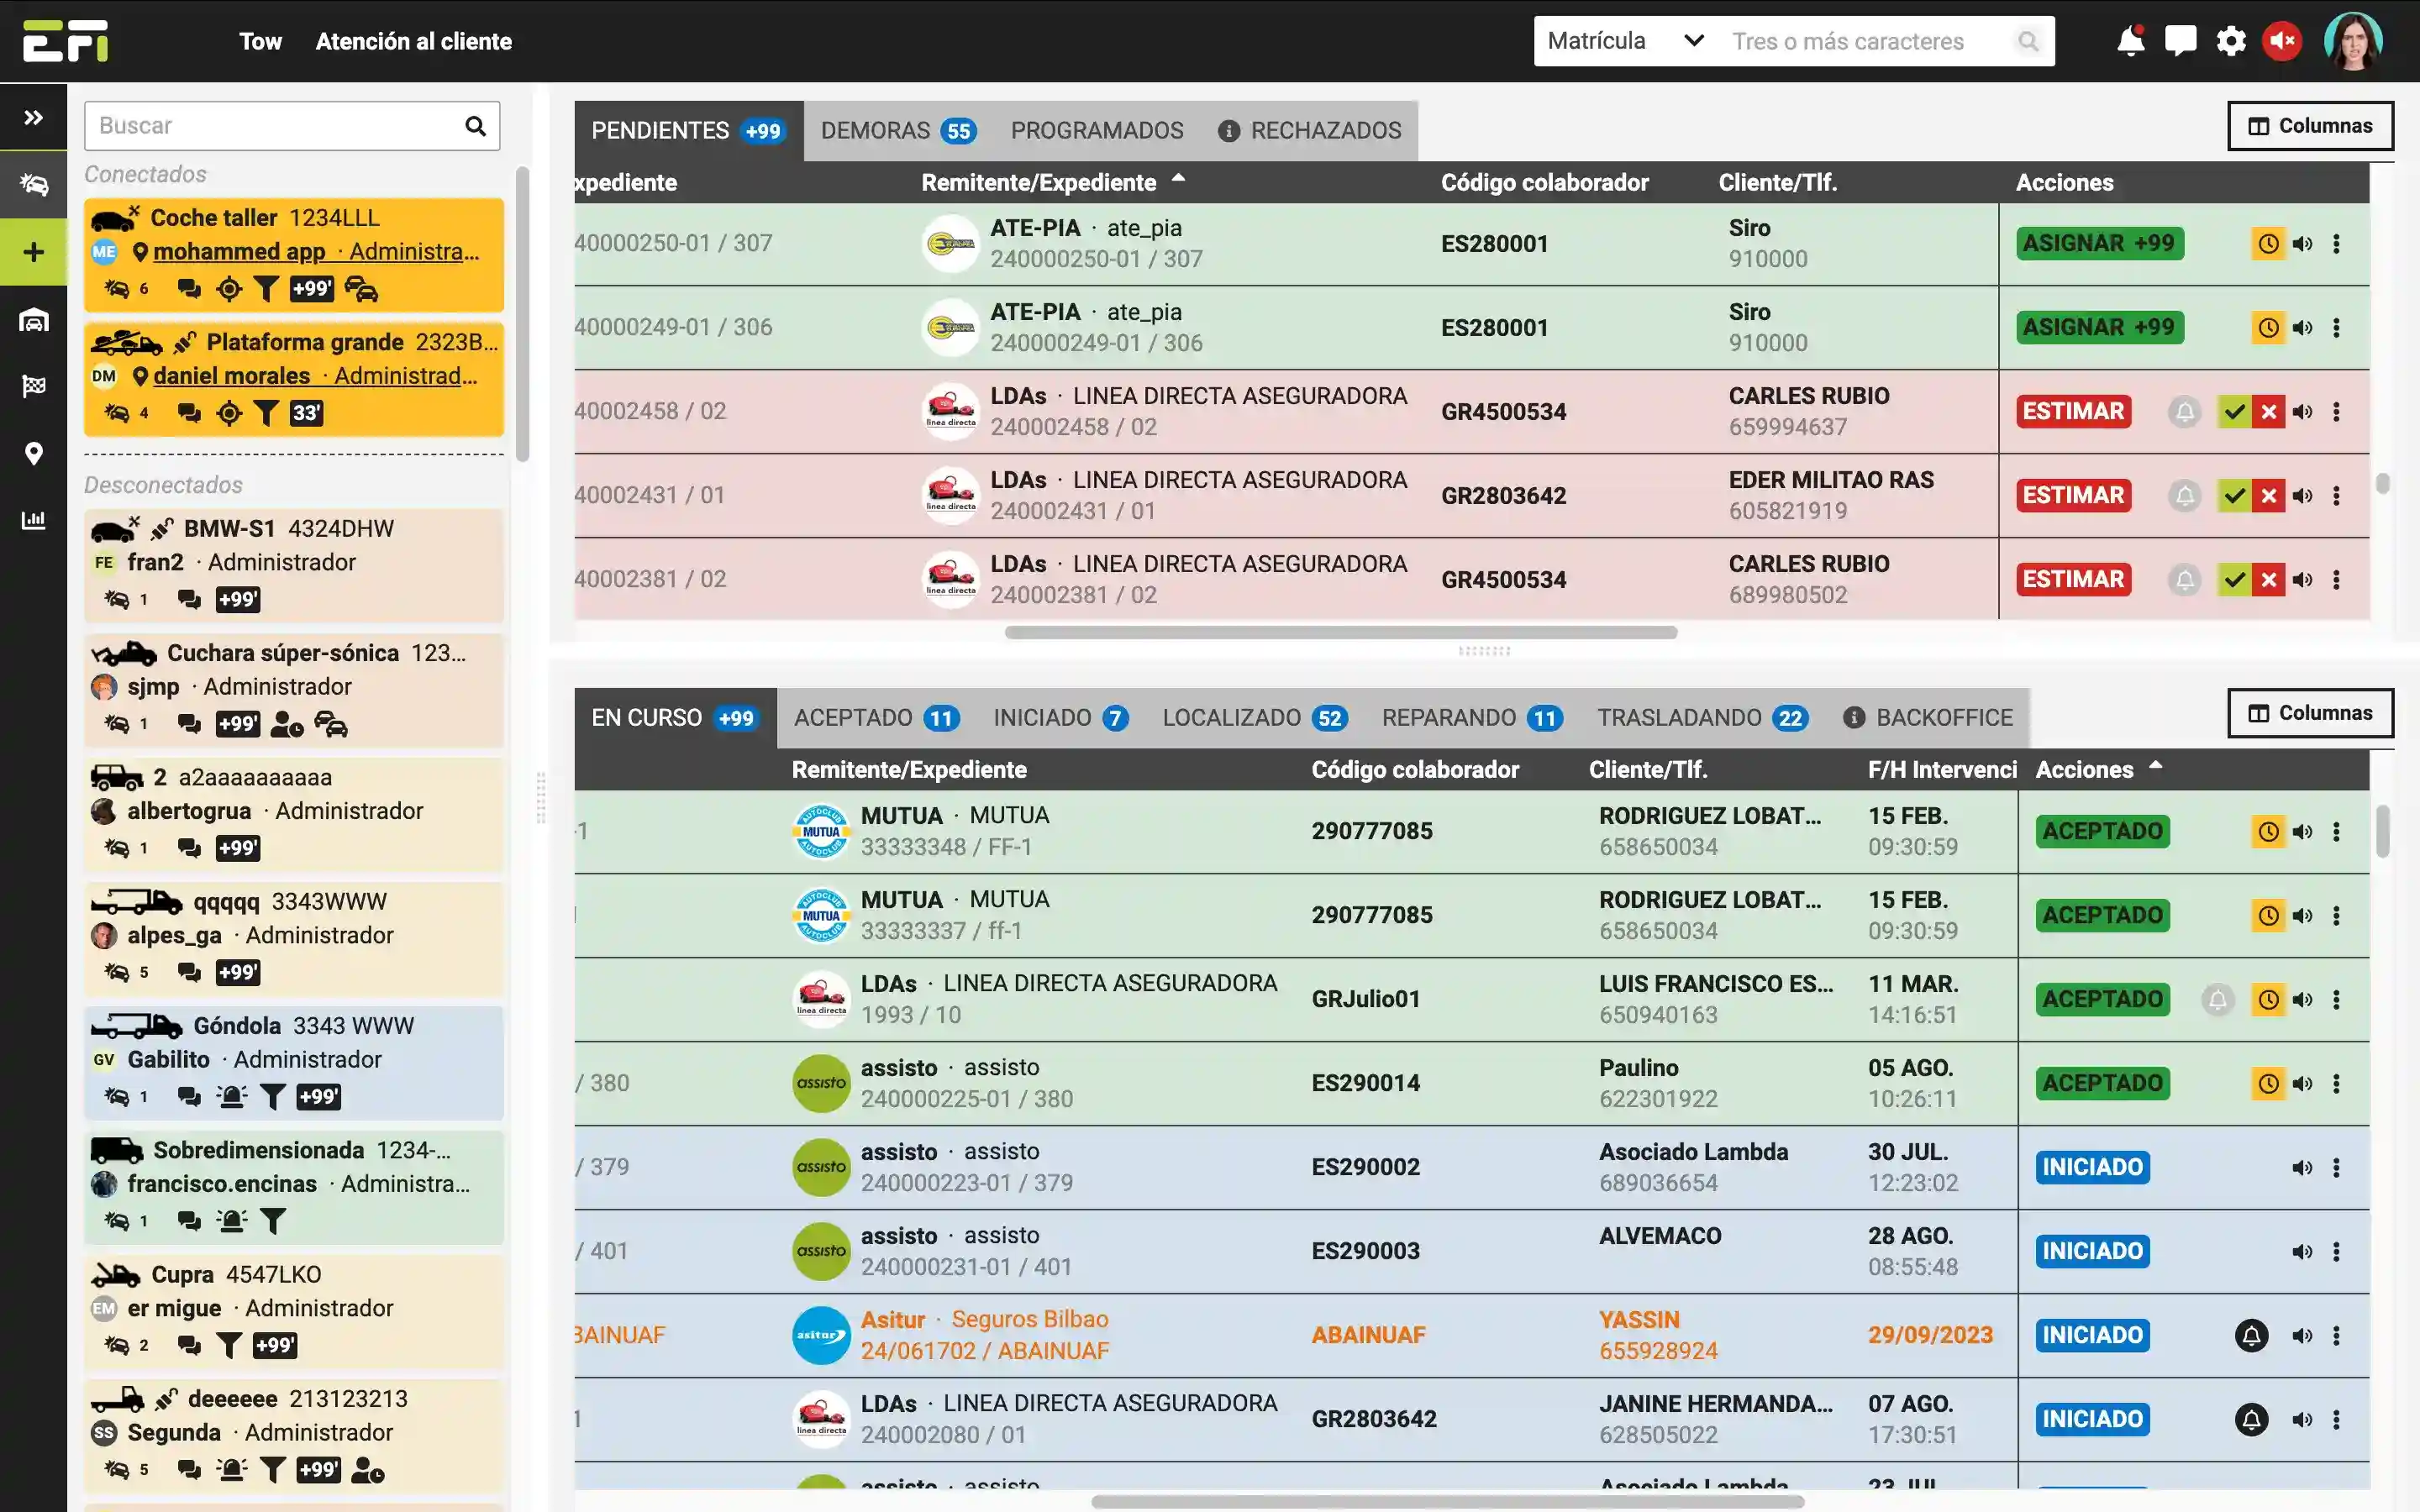
Task: Click ESTIMAR for EDER MILITAO RAS row
Action: point(2073,495)
